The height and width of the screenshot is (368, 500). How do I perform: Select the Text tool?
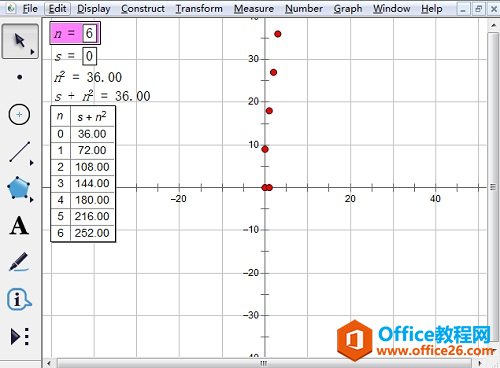(19, 226)
